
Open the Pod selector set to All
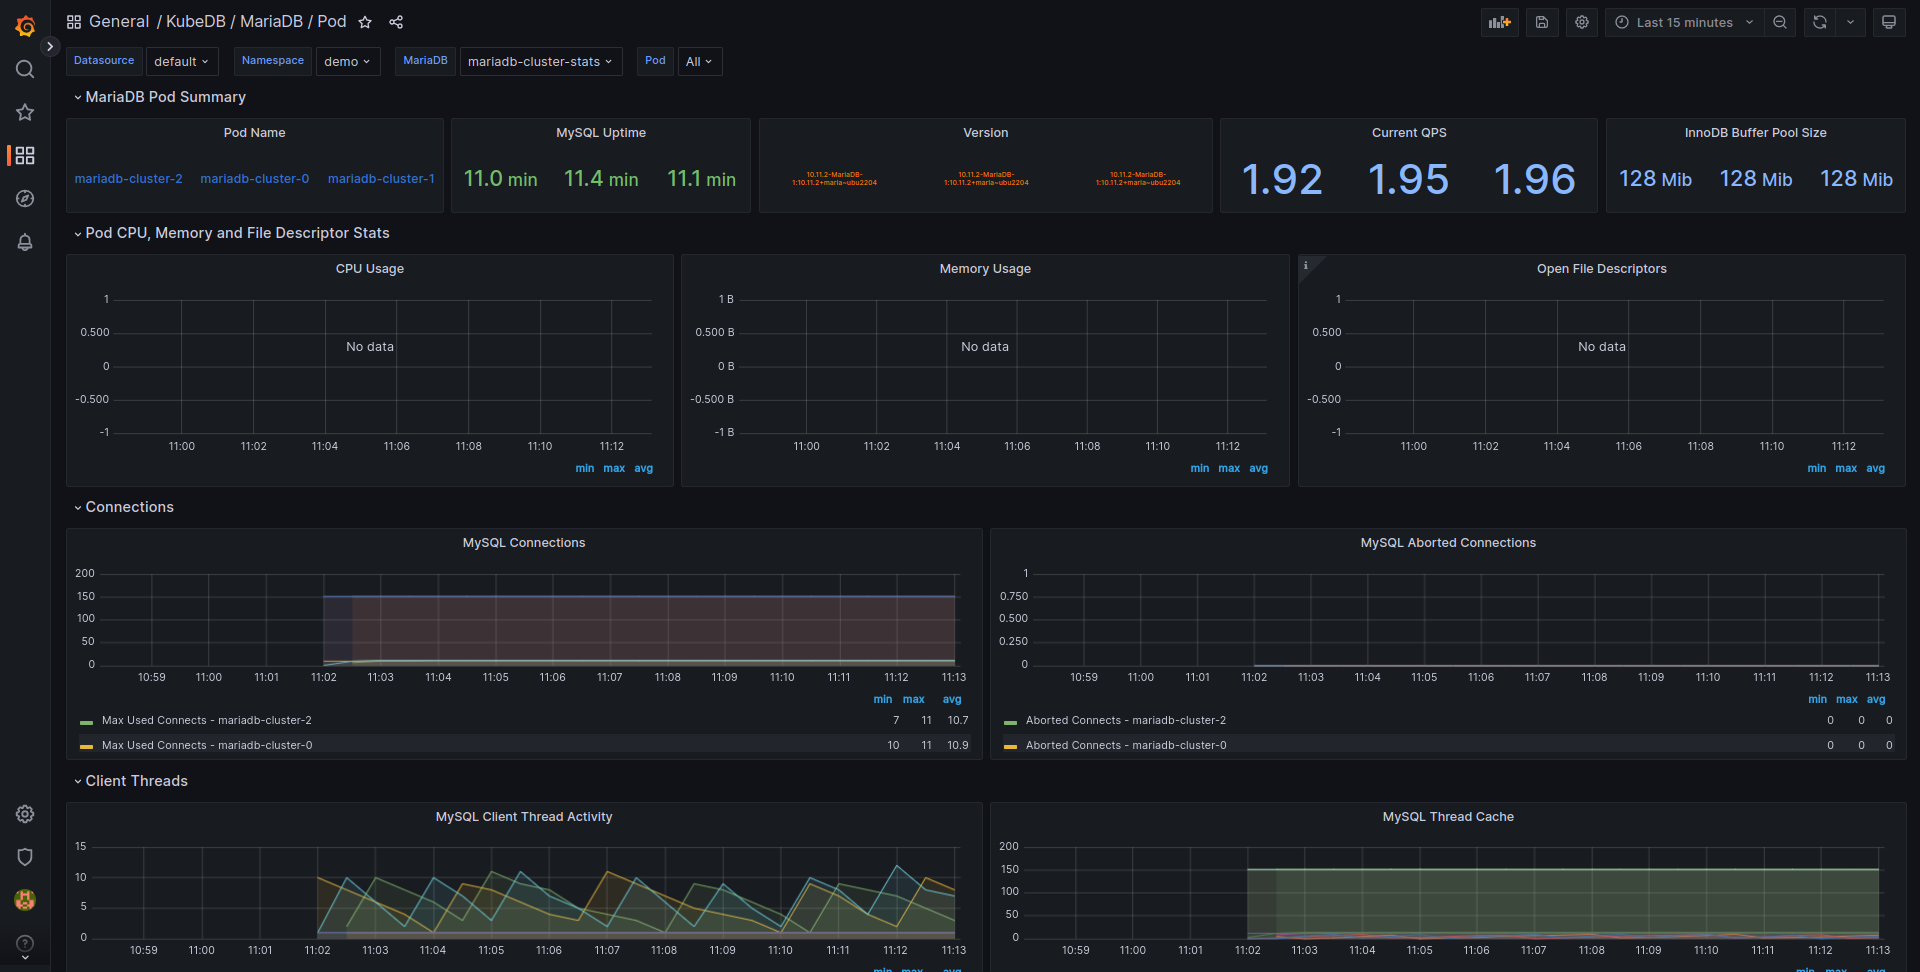coord(699,61)
